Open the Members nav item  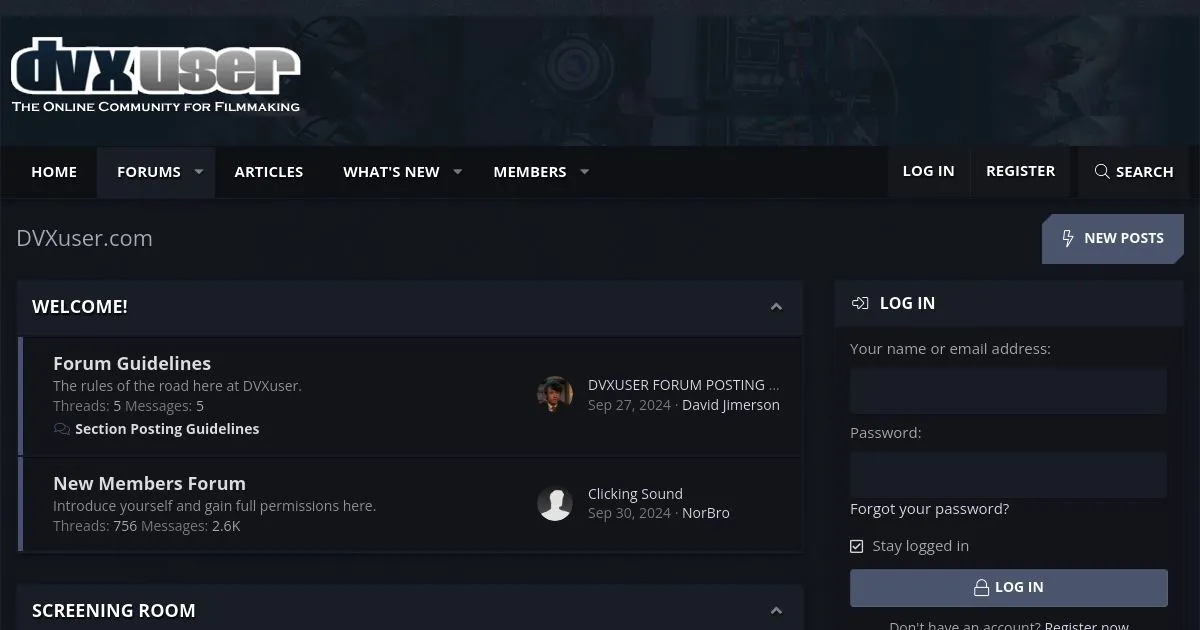[x=530, y=172]
